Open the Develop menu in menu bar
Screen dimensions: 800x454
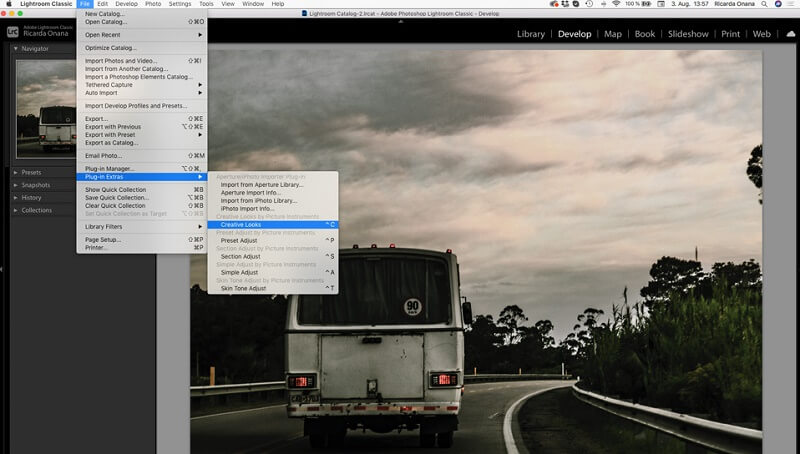126,4
